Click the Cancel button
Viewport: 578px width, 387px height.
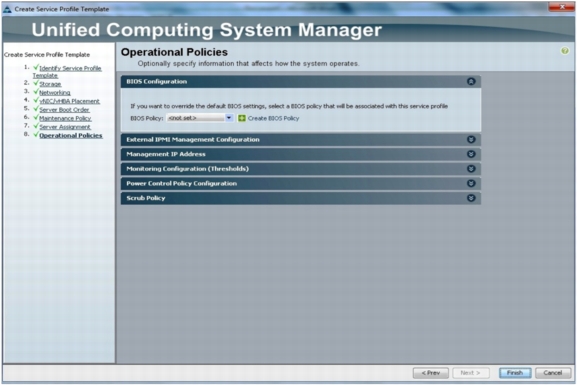(x=553, y=373)
